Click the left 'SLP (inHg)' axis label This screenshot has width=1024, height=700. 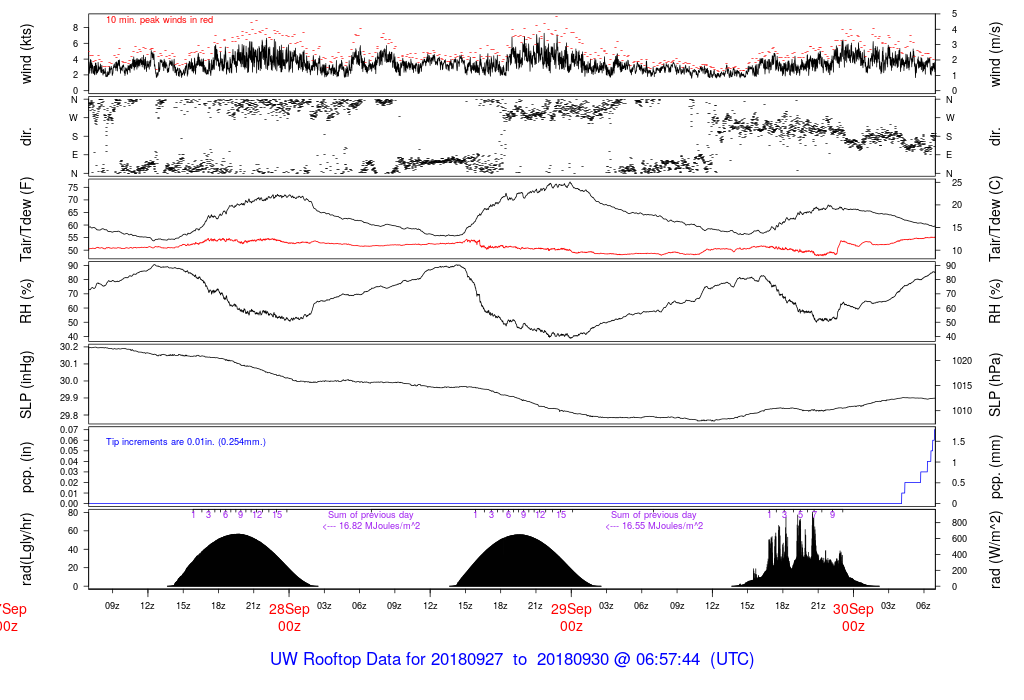(26, 385)
